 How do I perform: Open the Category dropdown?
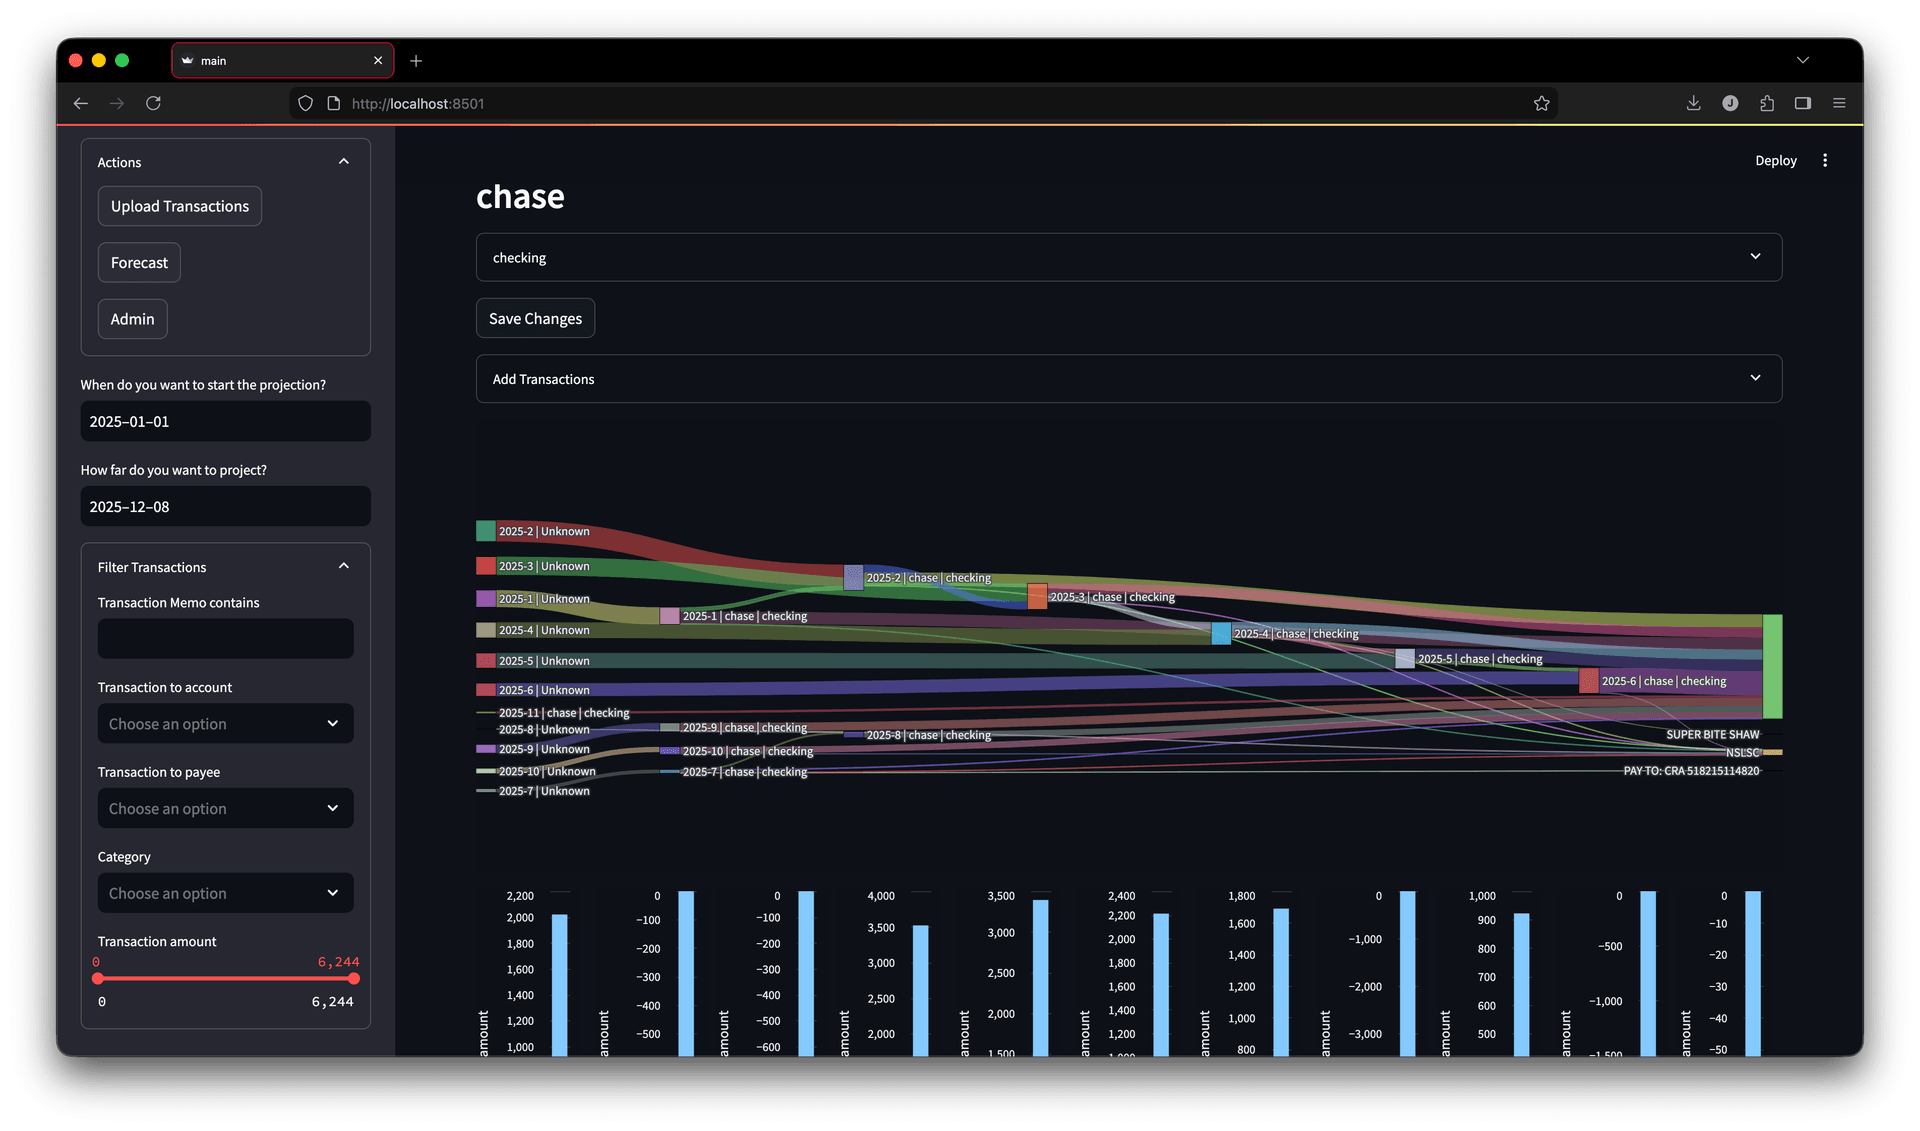tap(225, 892)
